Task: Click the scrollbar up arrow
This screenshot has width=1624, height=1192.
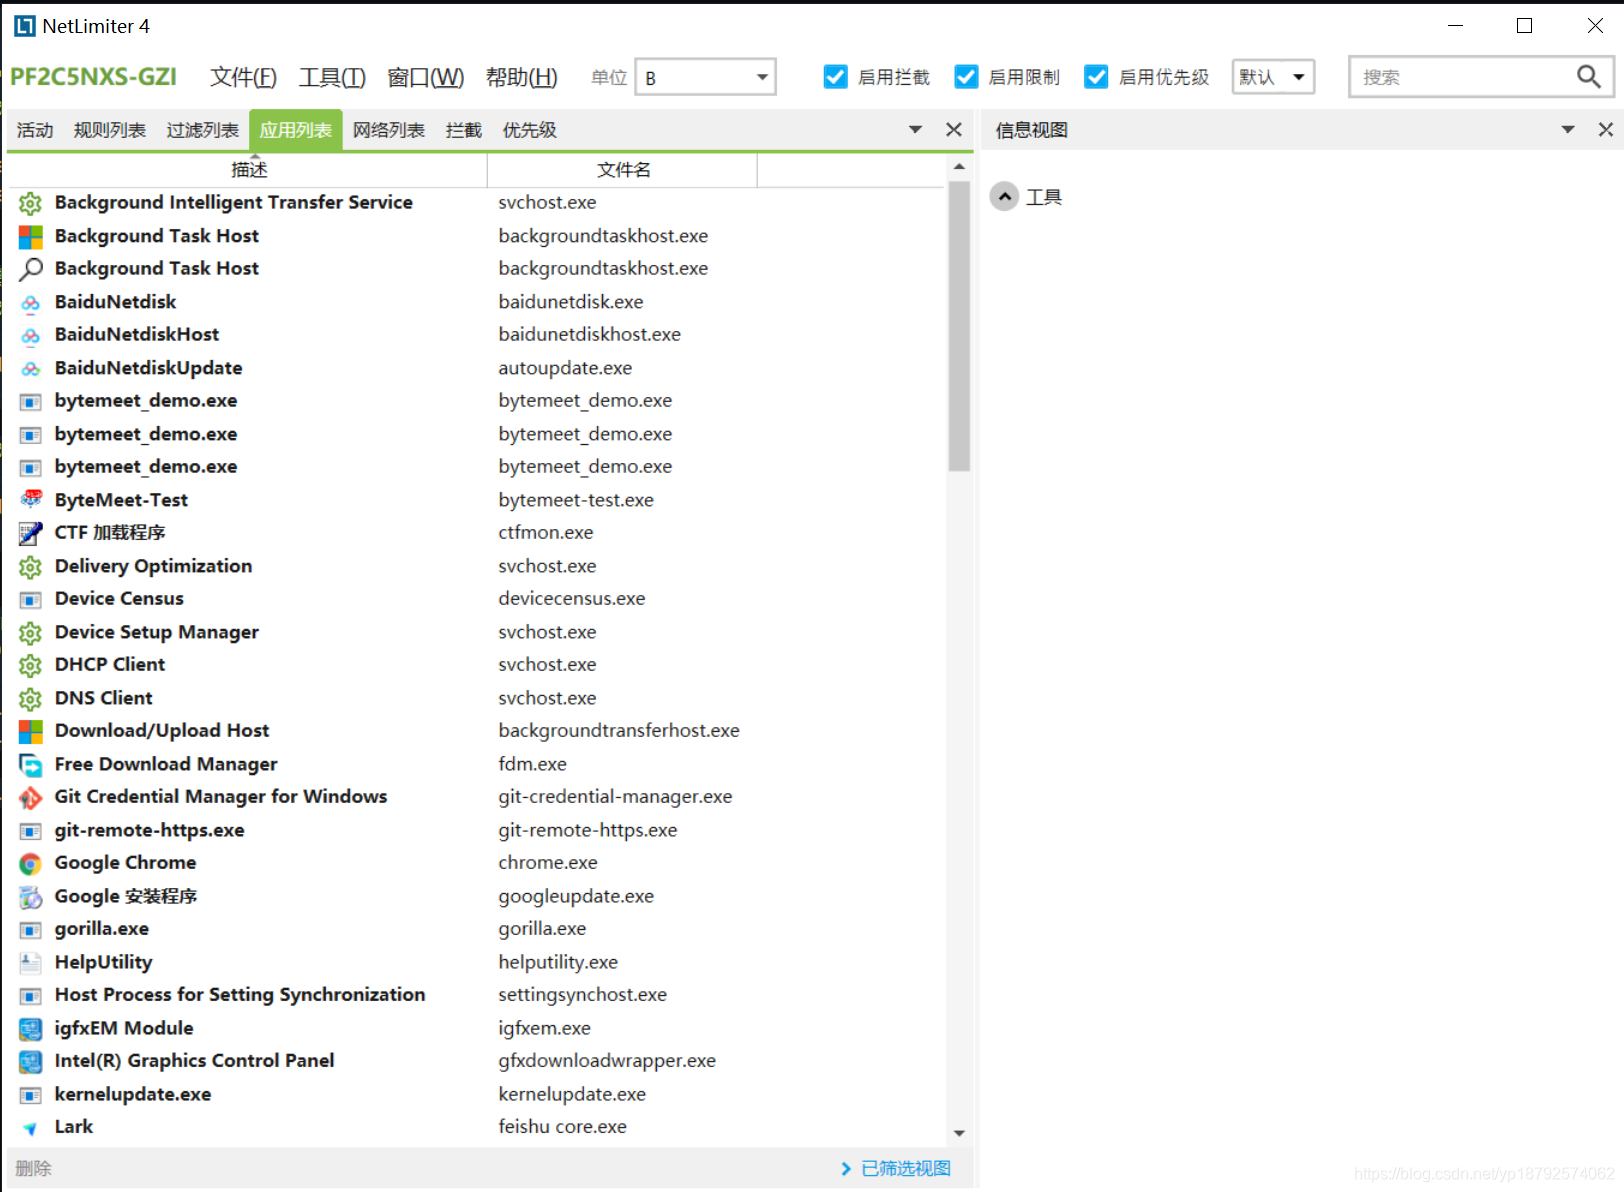Action: (959, 167)
